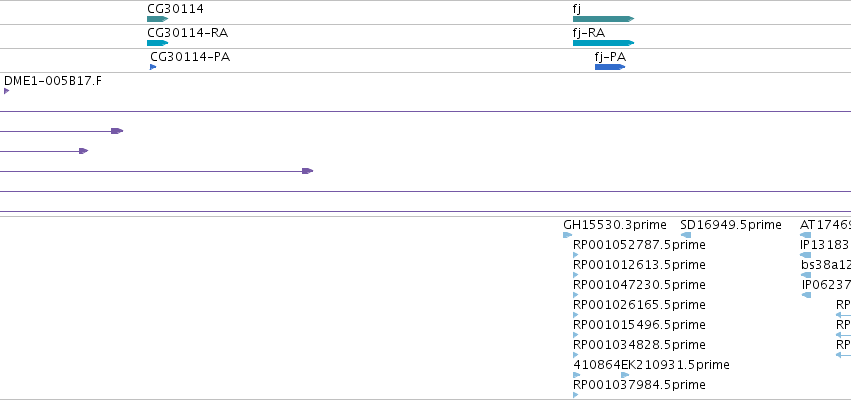
Task: Open the RP001037984.5prime label
Action: point(639,385)
